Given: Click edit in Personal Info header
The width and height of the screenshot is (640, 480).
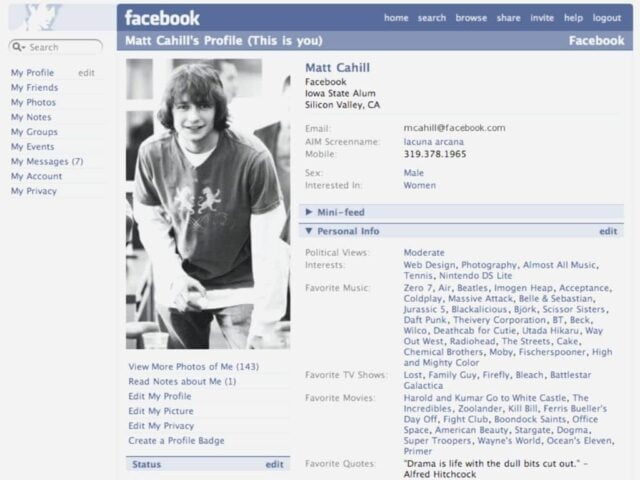Looking at the screenshot, I should pos(608,231).
